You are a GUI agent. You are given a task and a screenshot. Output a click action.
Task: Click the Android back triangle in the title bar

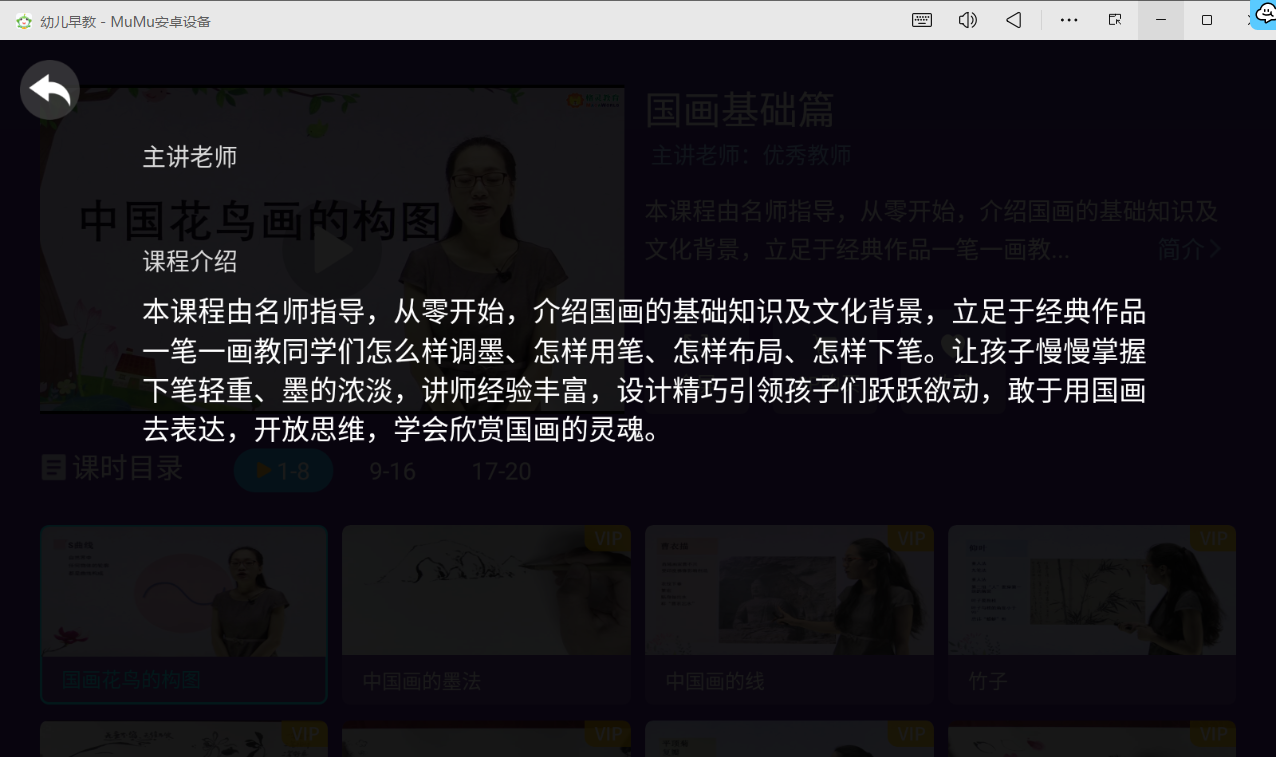coord(1014,20)
